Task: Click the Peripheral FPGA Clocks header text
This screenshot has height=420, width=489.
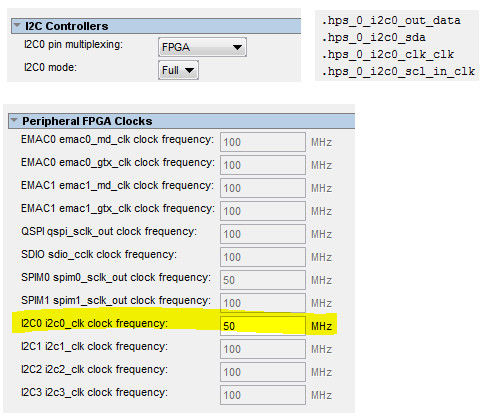Action: coord(87,121)
